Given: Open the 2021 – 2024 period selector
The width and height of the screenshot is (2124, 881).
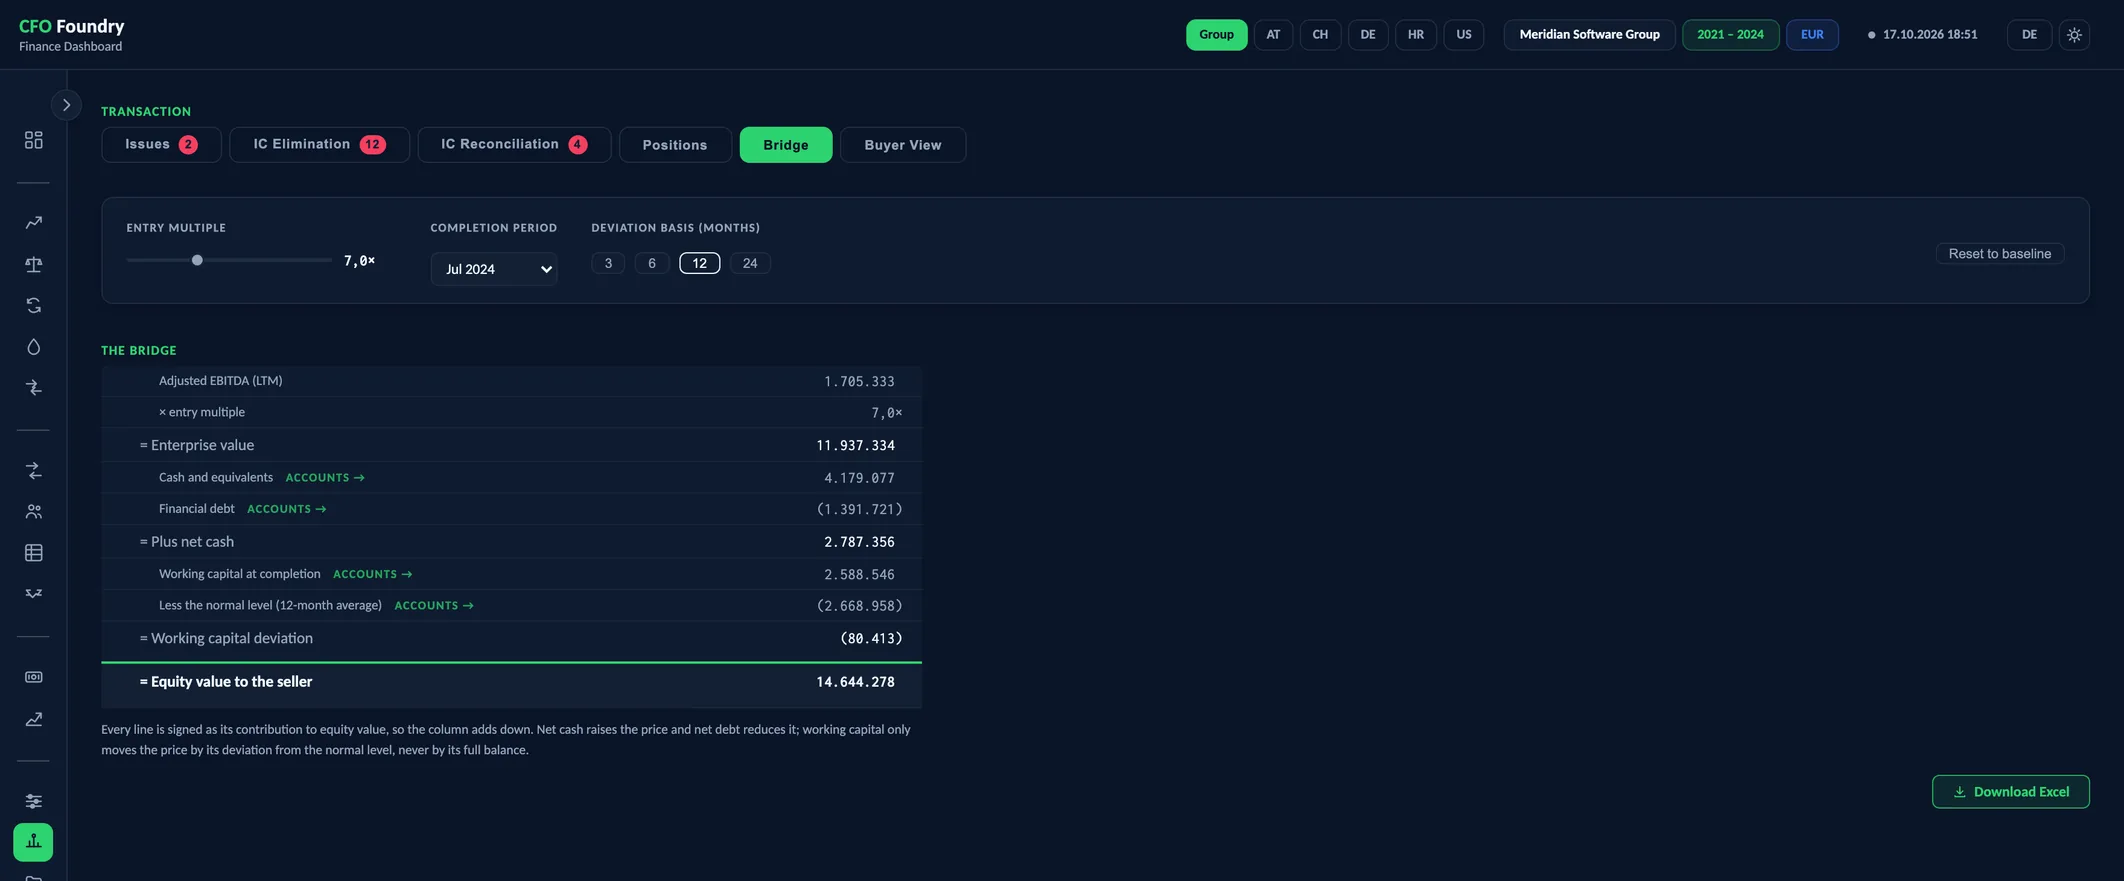Looking at the screenshot, I should [1730, 35].
